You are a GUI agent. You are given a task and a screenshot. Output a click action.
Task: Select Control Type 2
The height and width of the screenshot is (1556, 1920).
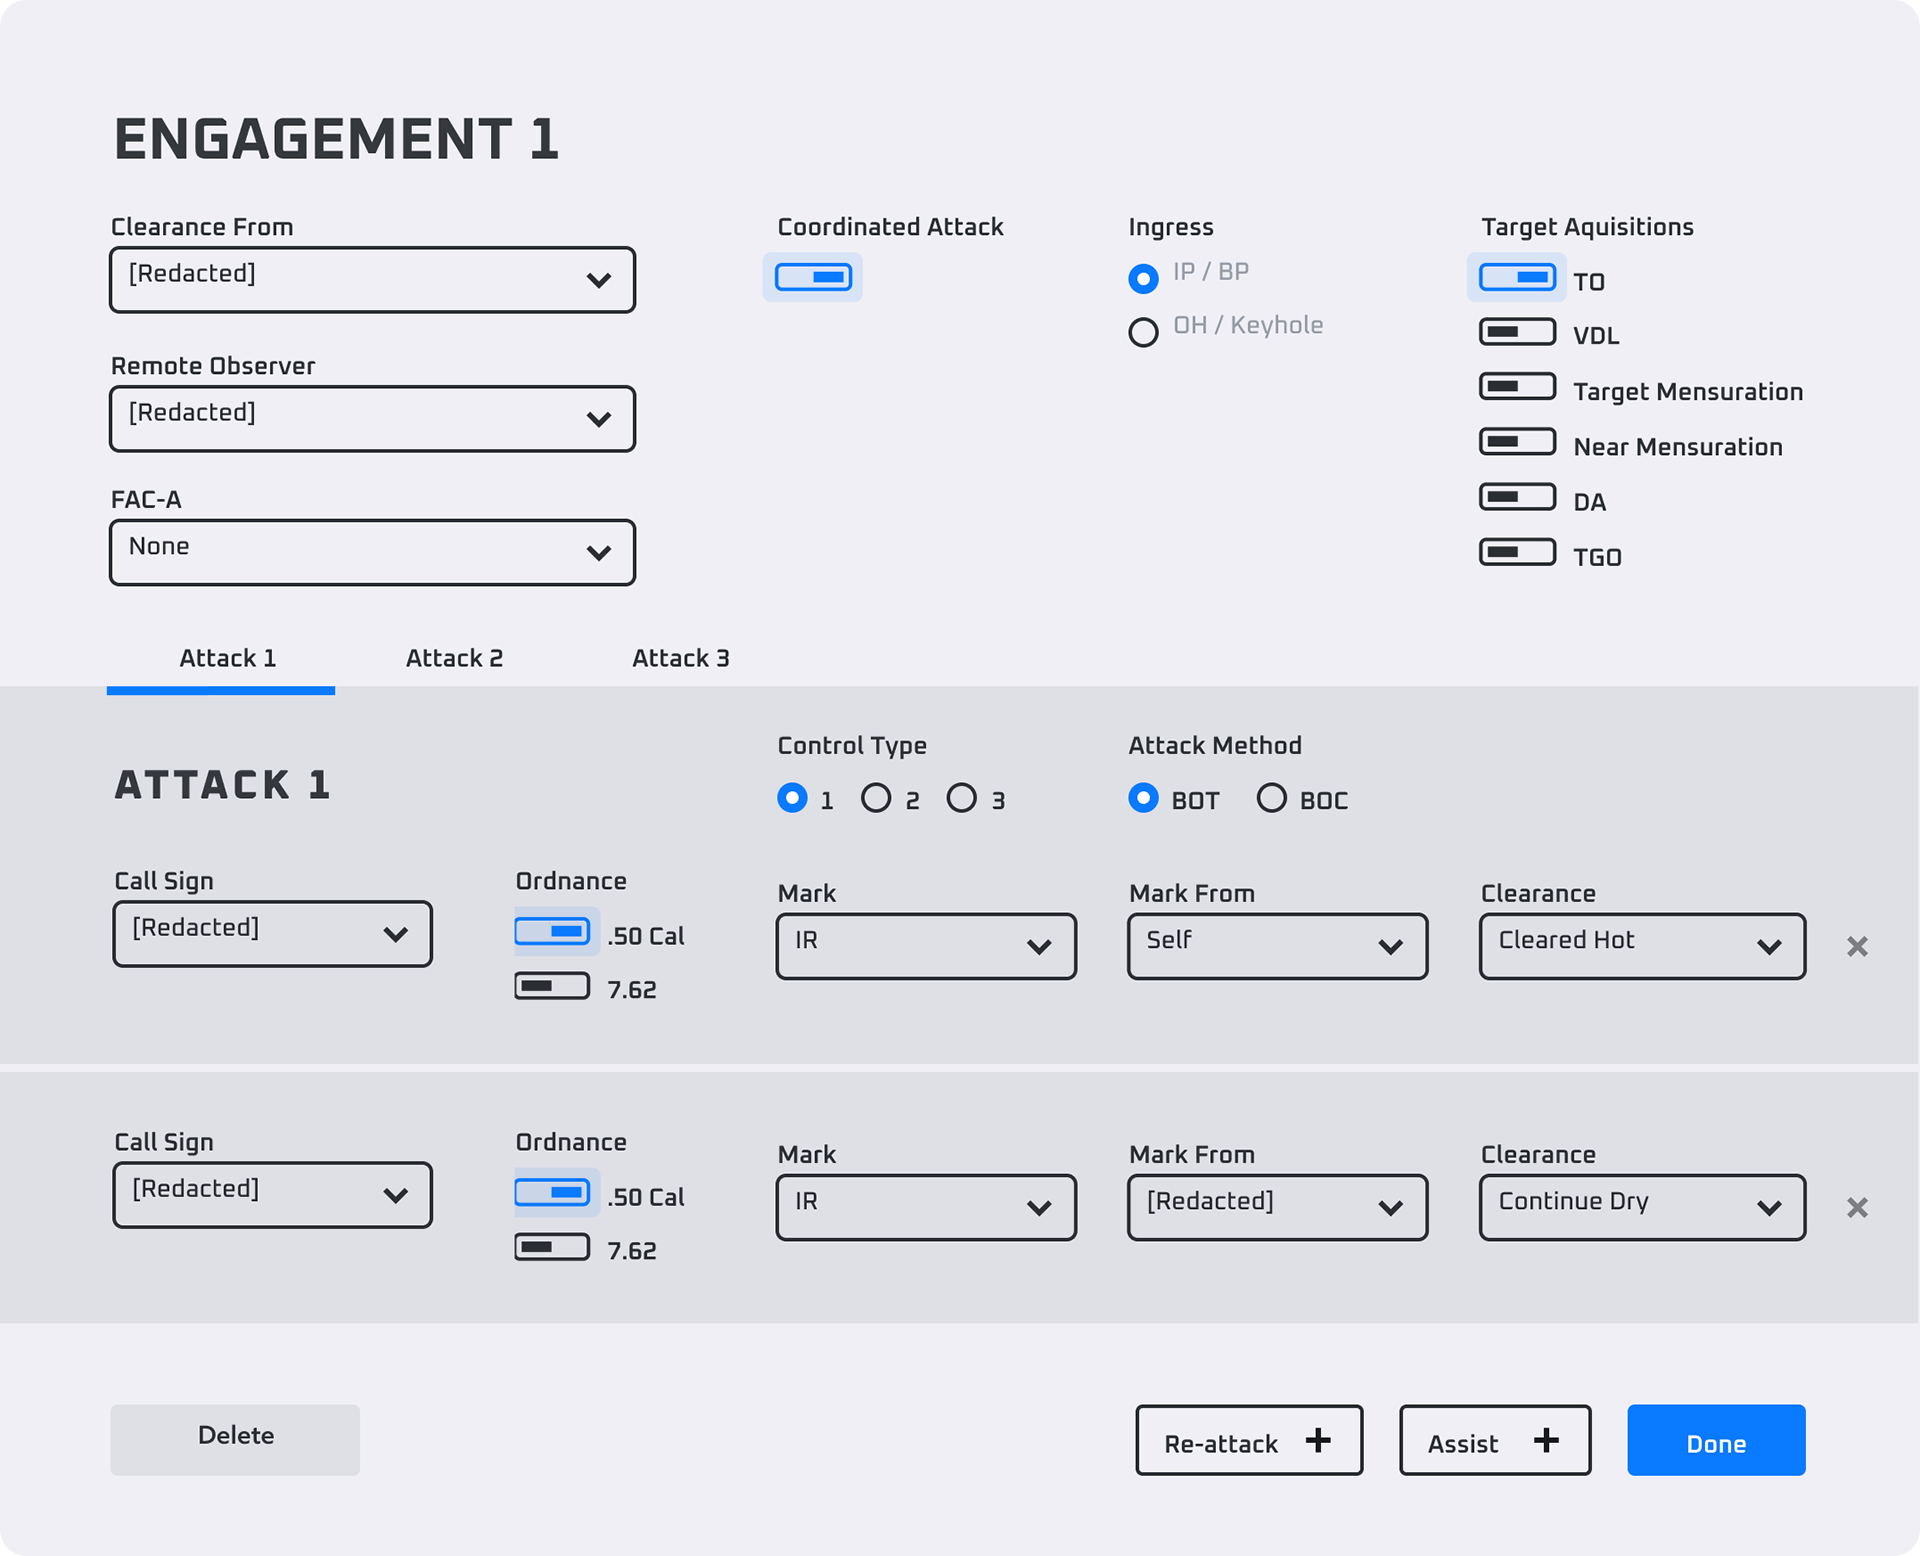(876, 798)
